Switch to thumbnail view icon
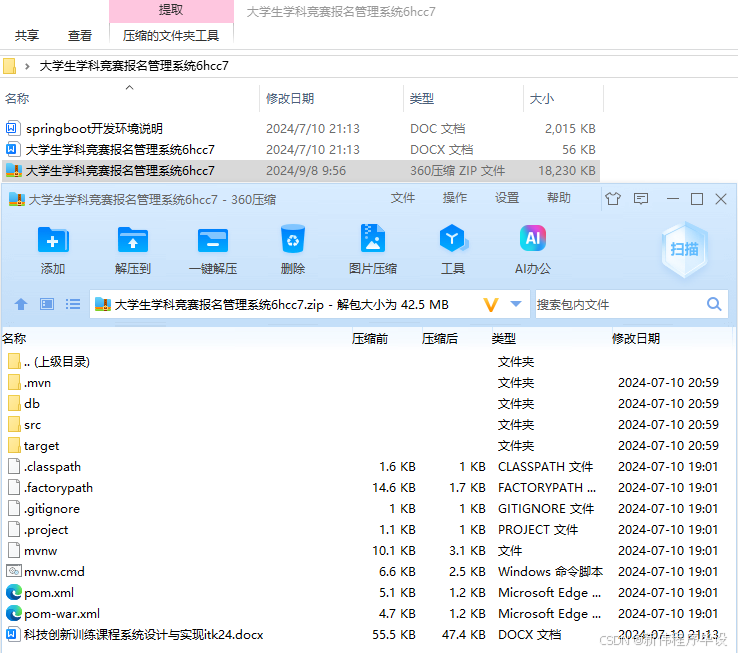Viewport: 738px width, 653px height. click(x=47, y=304)
